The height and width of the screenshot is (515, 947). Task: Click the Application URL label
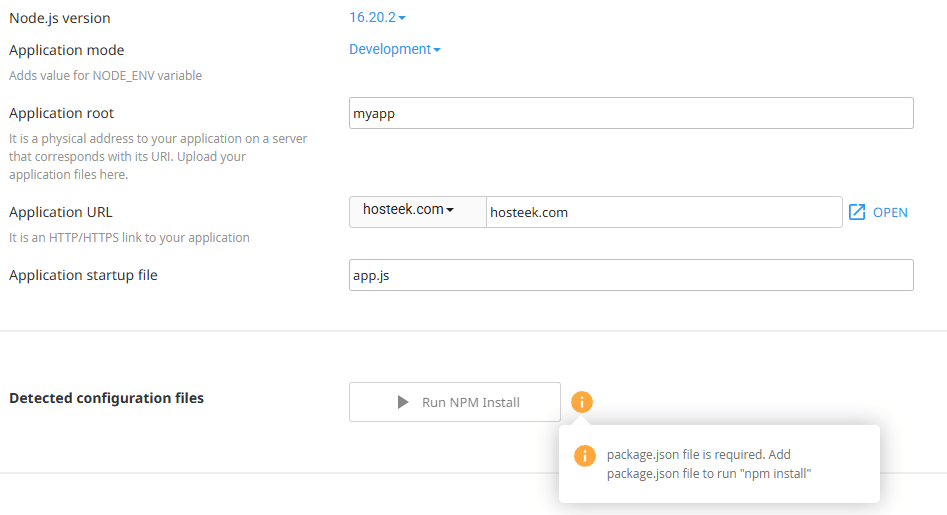(60, 212)
